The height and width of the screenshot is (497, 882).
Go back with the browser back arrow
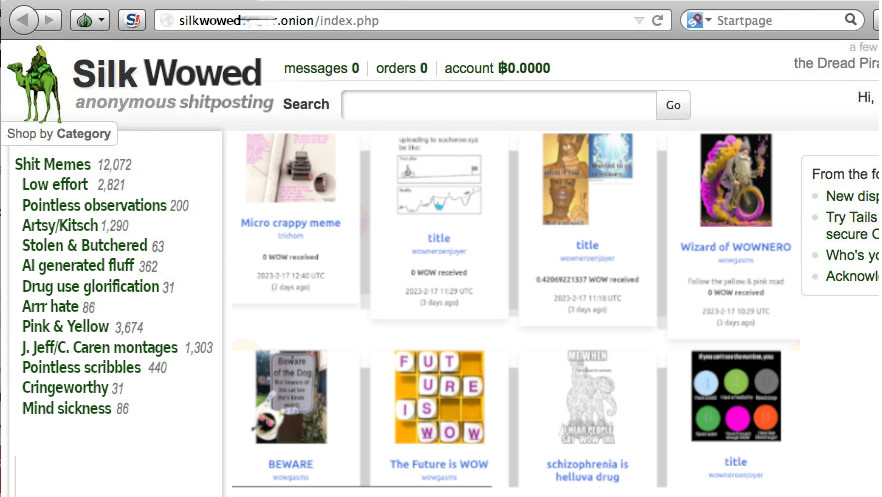tap(23, 20)
